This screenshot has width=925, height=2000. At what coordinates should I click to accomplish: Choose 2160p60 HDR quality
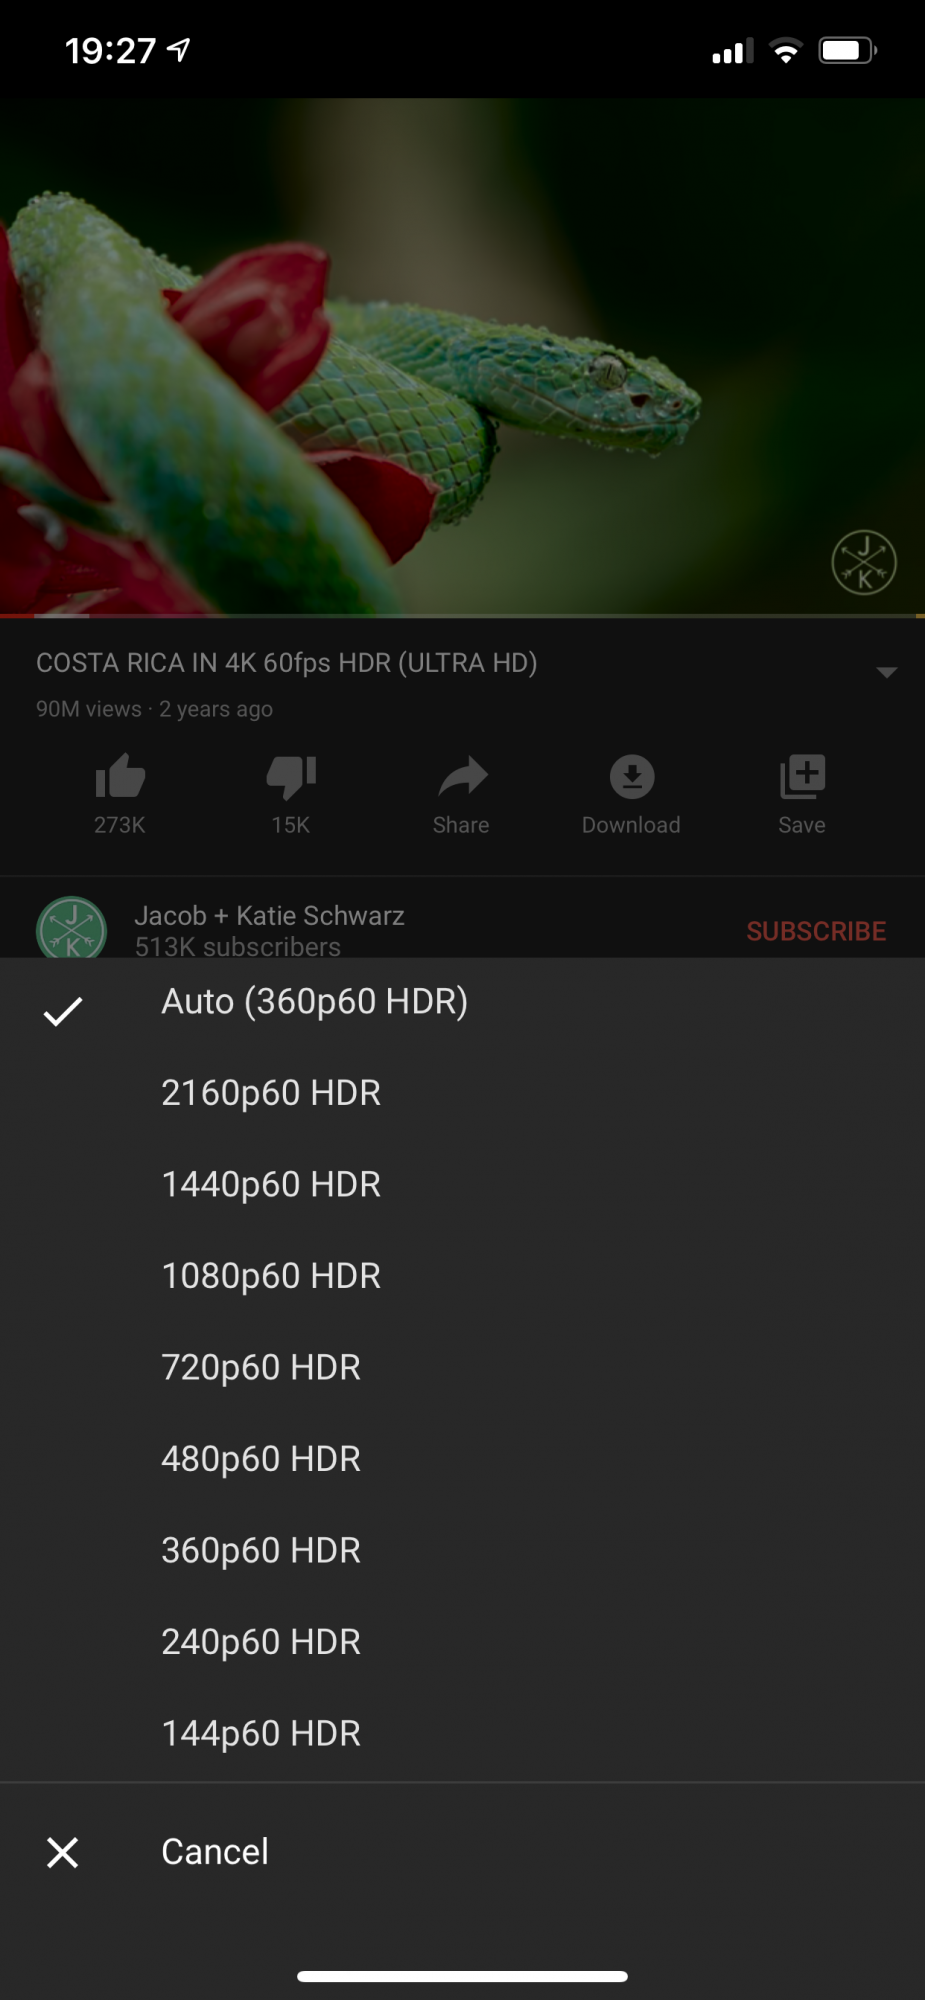pos(462,1093)
